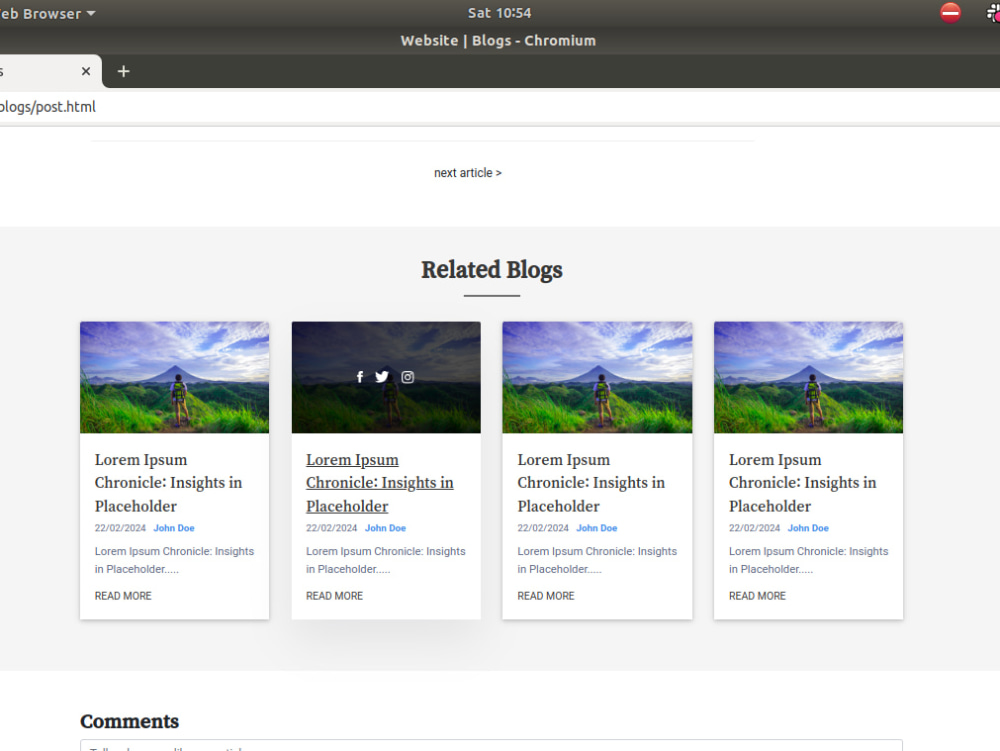Click the 22/02/2024 date on the first card
Screen dimensions: 1000x751
(121, 528)
